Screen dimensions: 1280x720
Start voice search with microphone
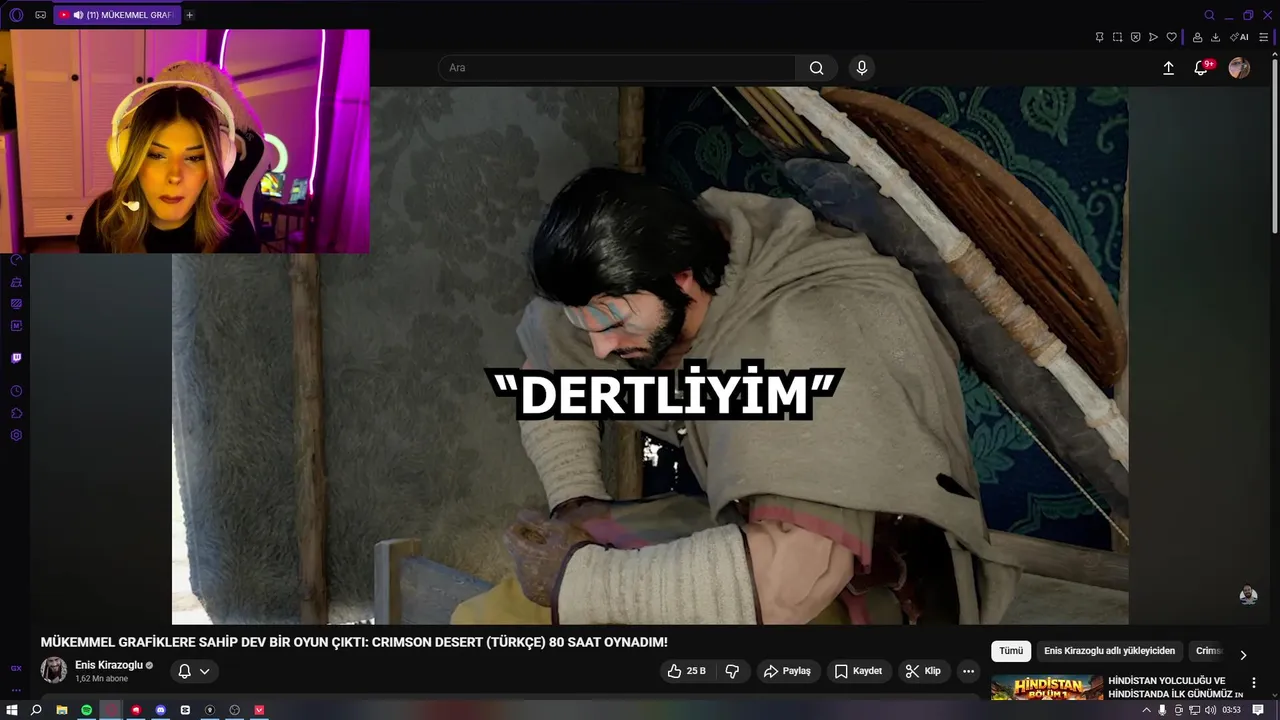click(x=862, y=68)
